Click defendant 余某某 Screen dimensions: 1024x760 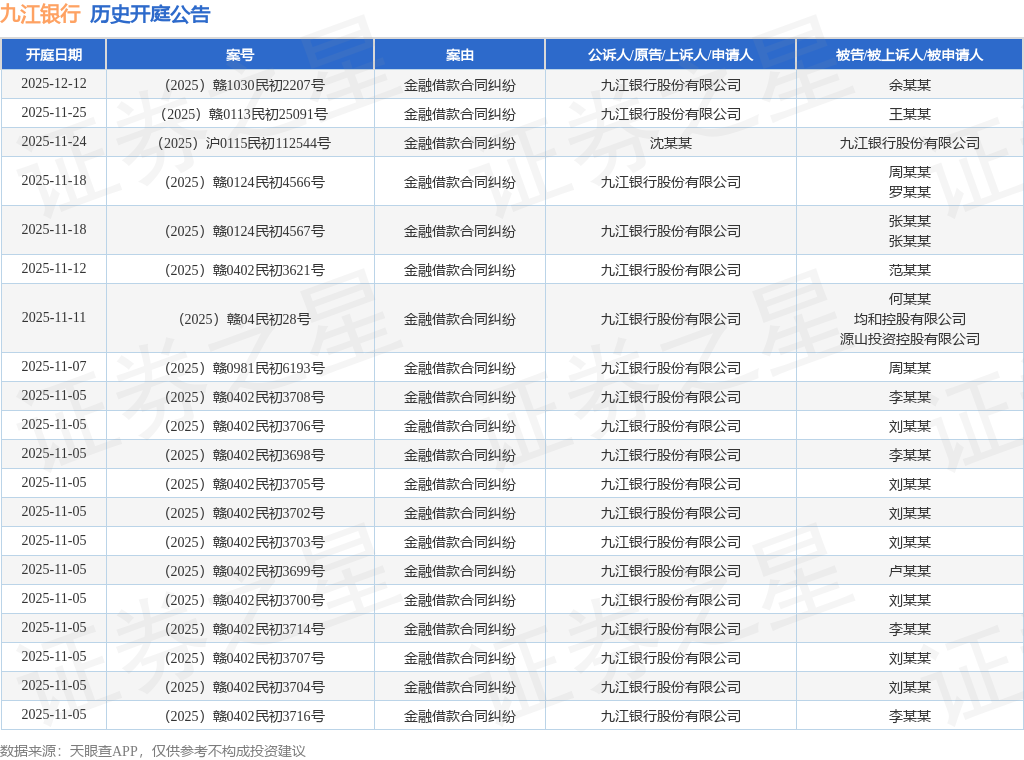tap(909, 85)
